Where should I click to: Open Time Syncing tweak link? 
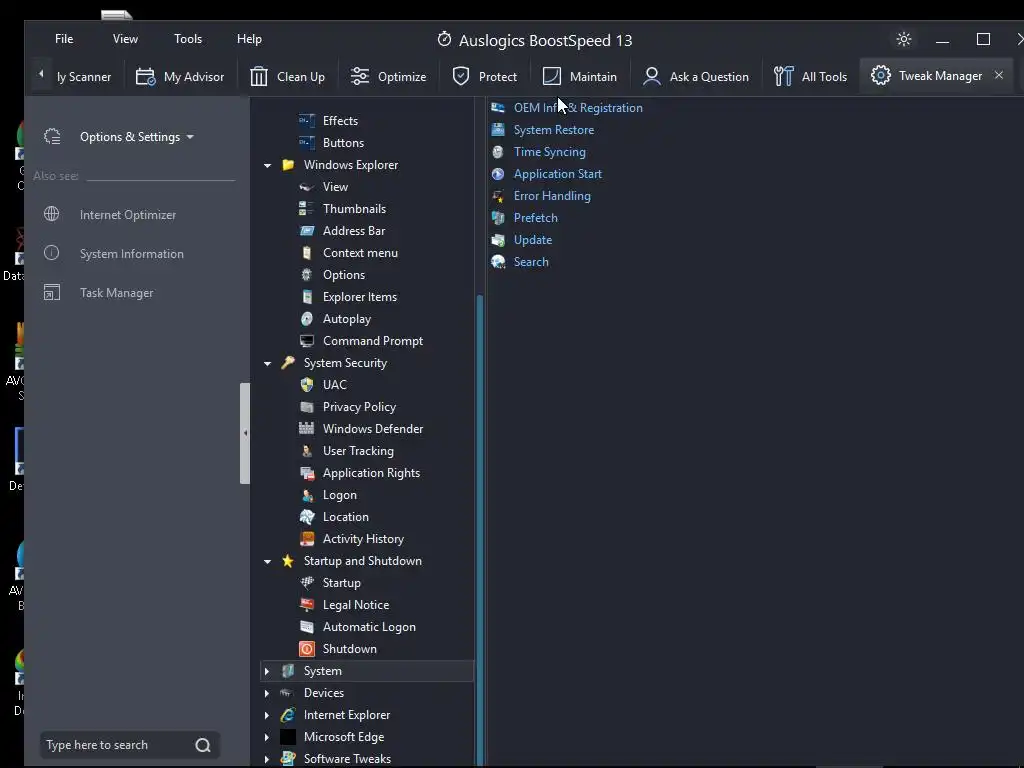point(549,152)
